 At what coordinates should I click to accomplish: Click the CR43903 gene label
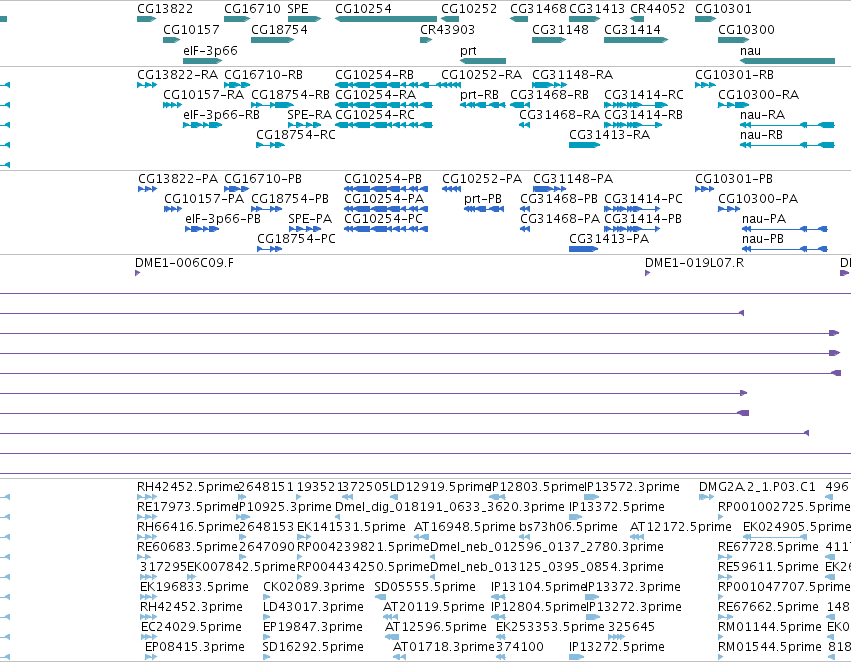[x=447, y=29]
